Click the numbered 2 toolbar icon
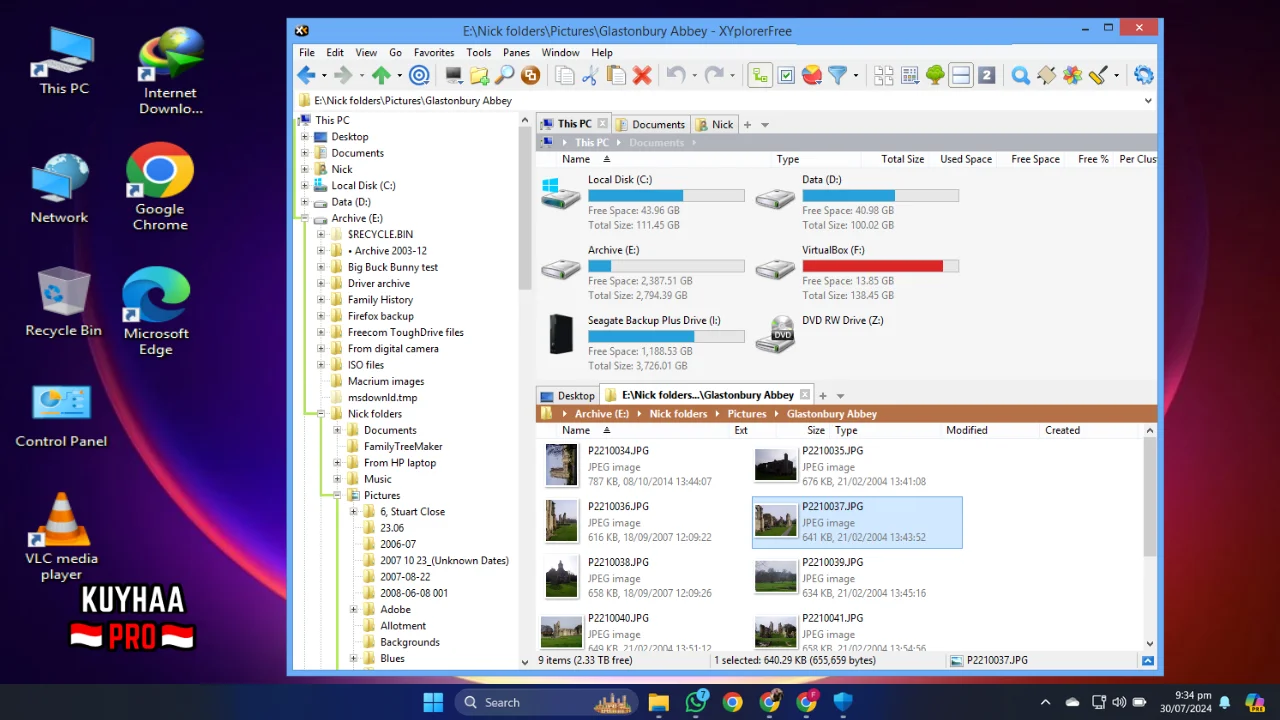Viewport: 1280px width, 720px height. coord(986,75)
